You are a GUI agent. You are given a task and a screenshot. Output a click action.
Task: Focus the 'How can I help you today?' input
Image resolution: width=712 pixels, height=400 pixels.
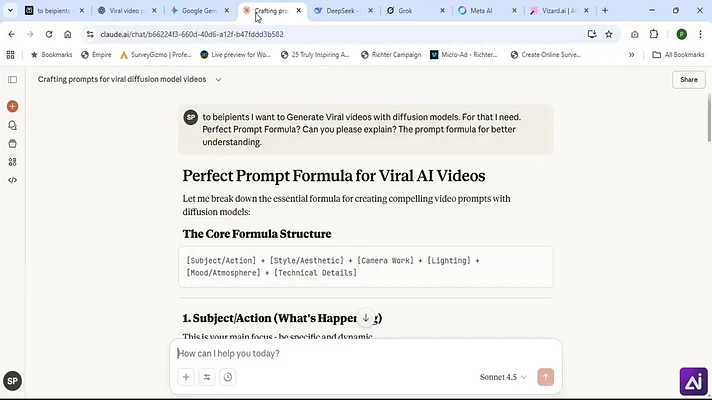click(x=366, y=353)
